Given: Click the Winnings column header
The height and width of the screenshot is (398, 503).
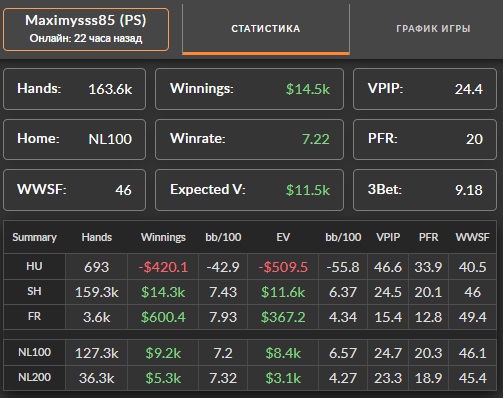Looking at the screenshot, I should click(x=163, y=237).
